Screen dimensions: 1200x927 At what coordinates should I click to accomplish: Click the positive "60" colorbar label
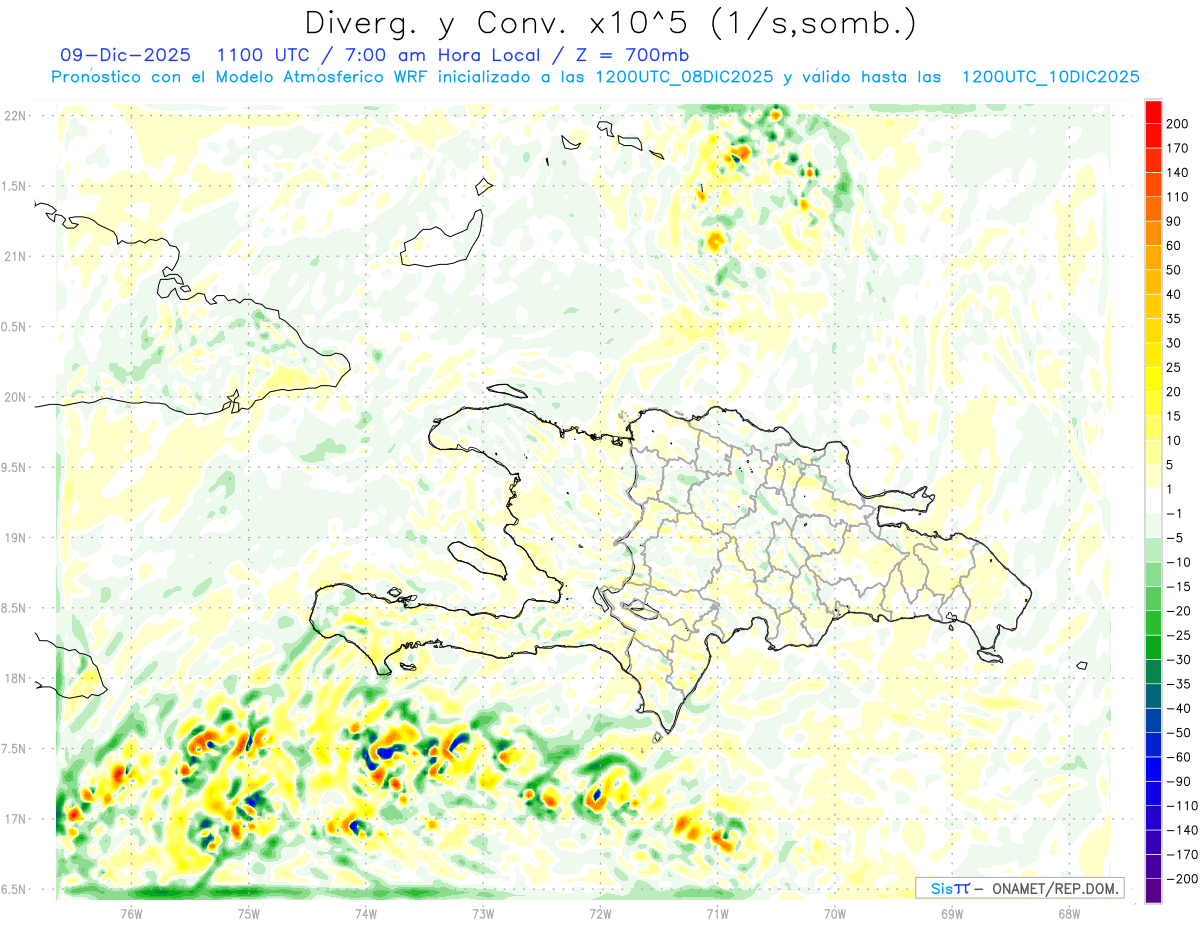tap(1174, 246)
